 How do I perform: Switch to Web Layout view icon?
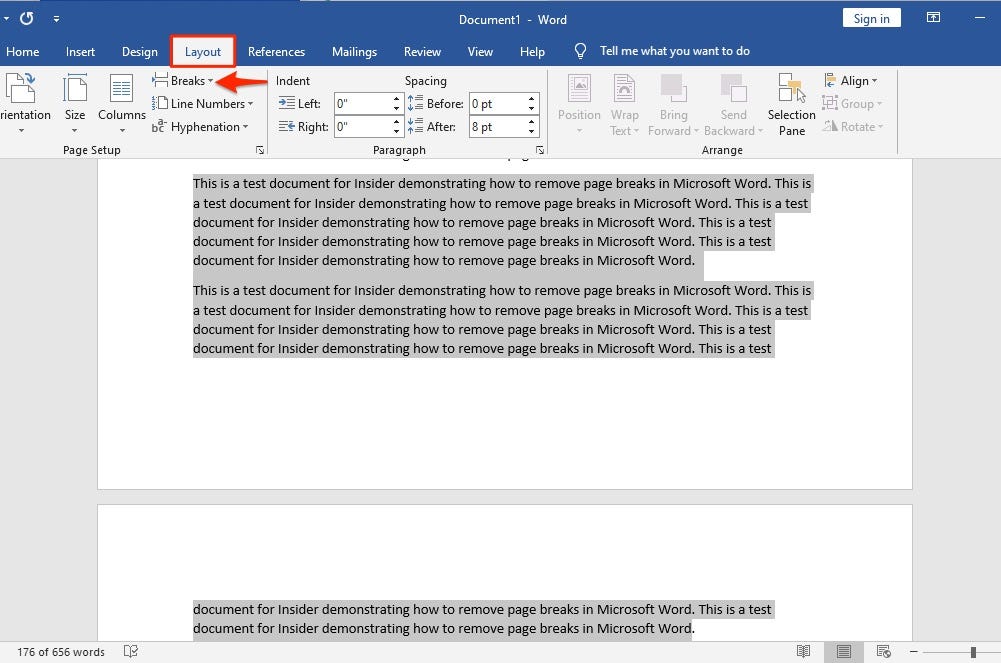[x=883, y=651]
